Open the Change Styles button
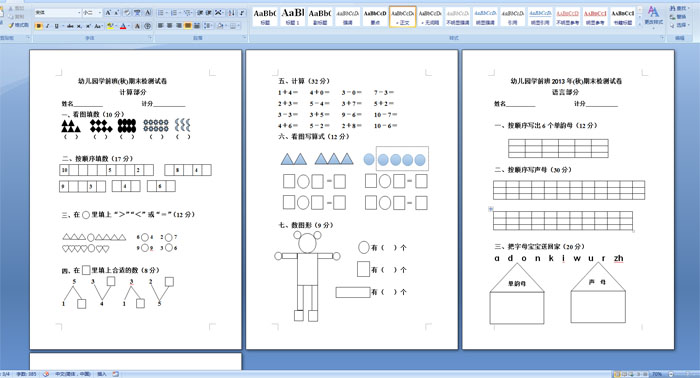The height and width of the screenshot is (378, 700). [x=653, y=16]
